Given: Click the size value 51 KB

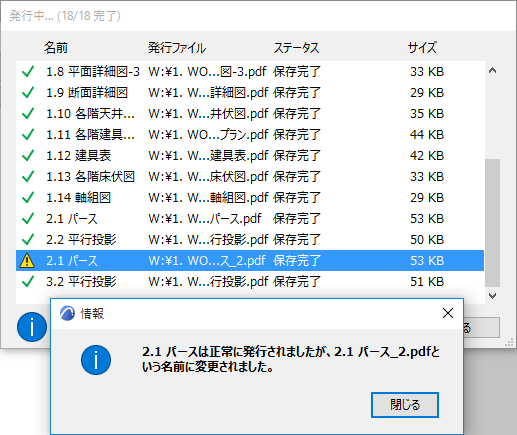Looking at the screenshot, I should point(427,281).
